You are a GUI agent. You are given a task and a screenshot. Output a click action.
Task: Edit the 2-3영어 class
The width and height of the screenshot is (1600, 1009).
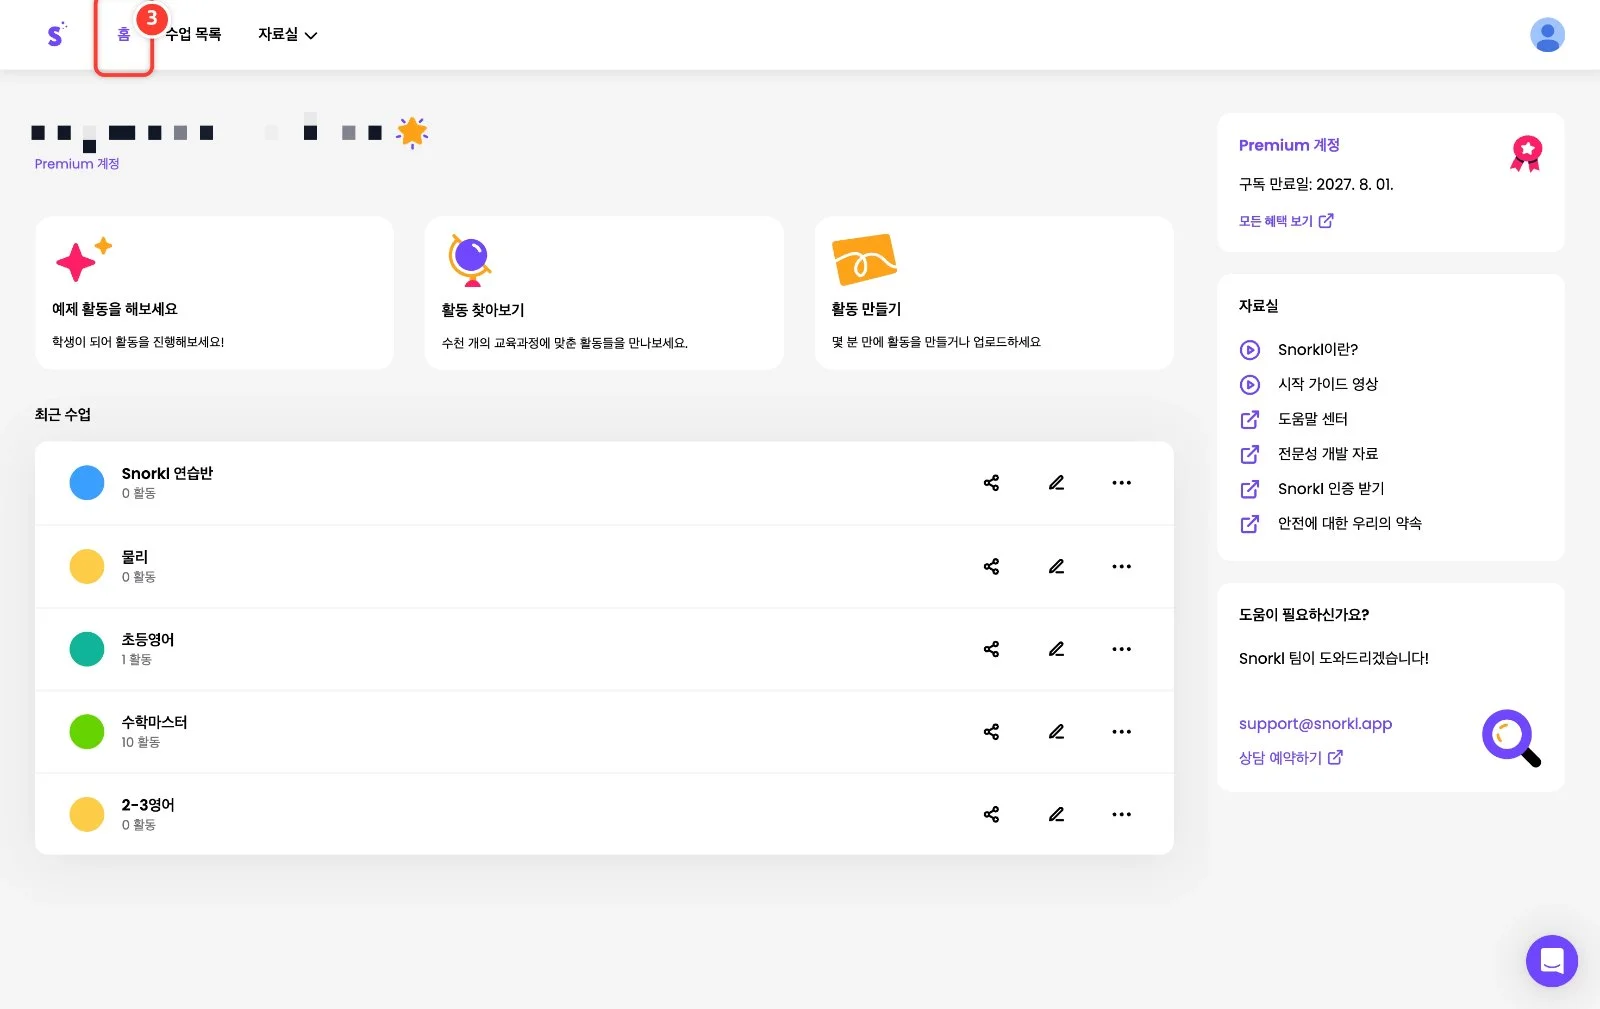(x=1056, y=815)
